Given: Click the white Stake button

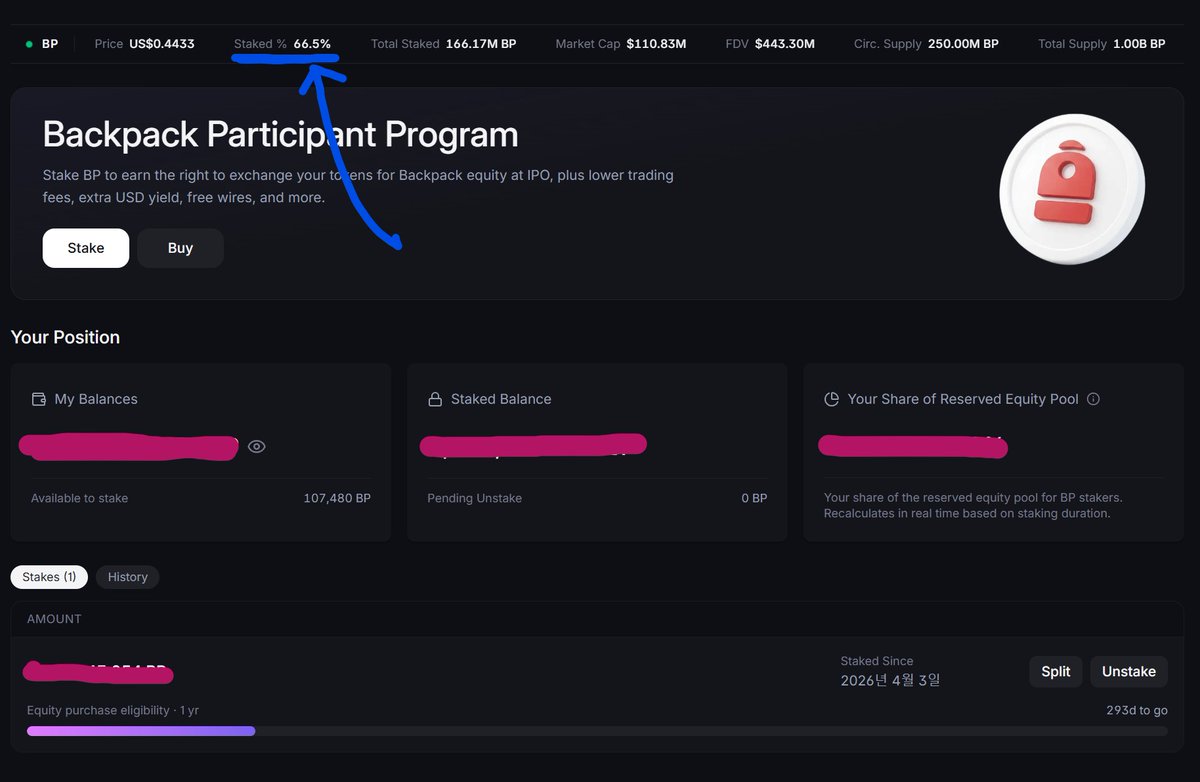Looking at the screenshot, I should point(86,248).
